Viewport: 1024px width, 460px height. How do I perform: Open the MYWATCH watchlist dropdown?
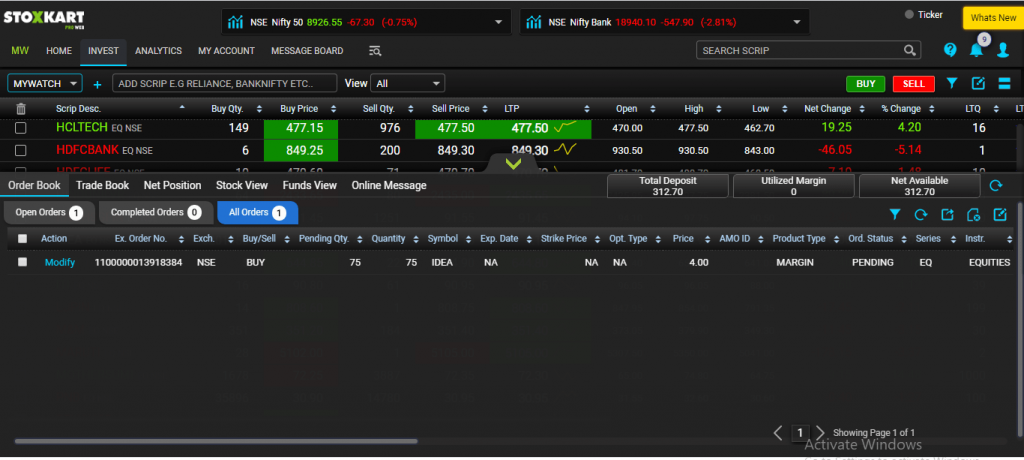pyautogui.click(x=45, y=84)
